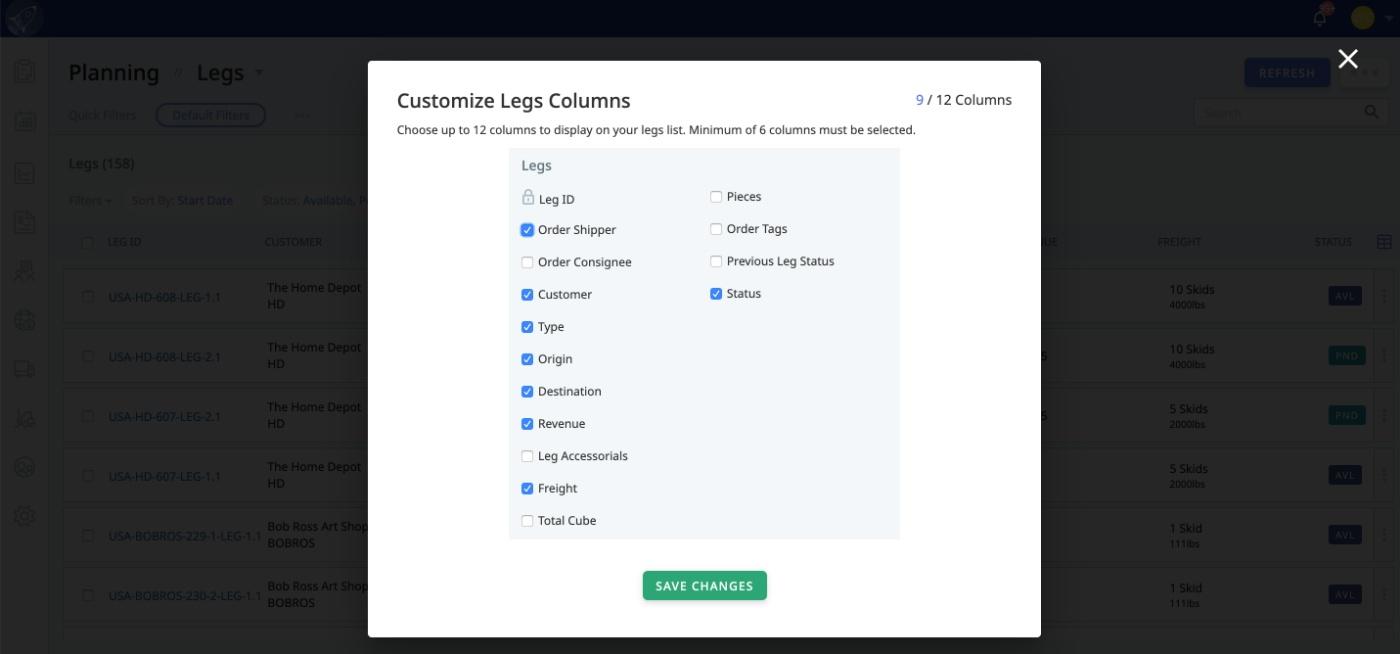Click the 'Customize Legs Columns' dialog title
This screenshot has width=1400, height=654.
[513, 101]
